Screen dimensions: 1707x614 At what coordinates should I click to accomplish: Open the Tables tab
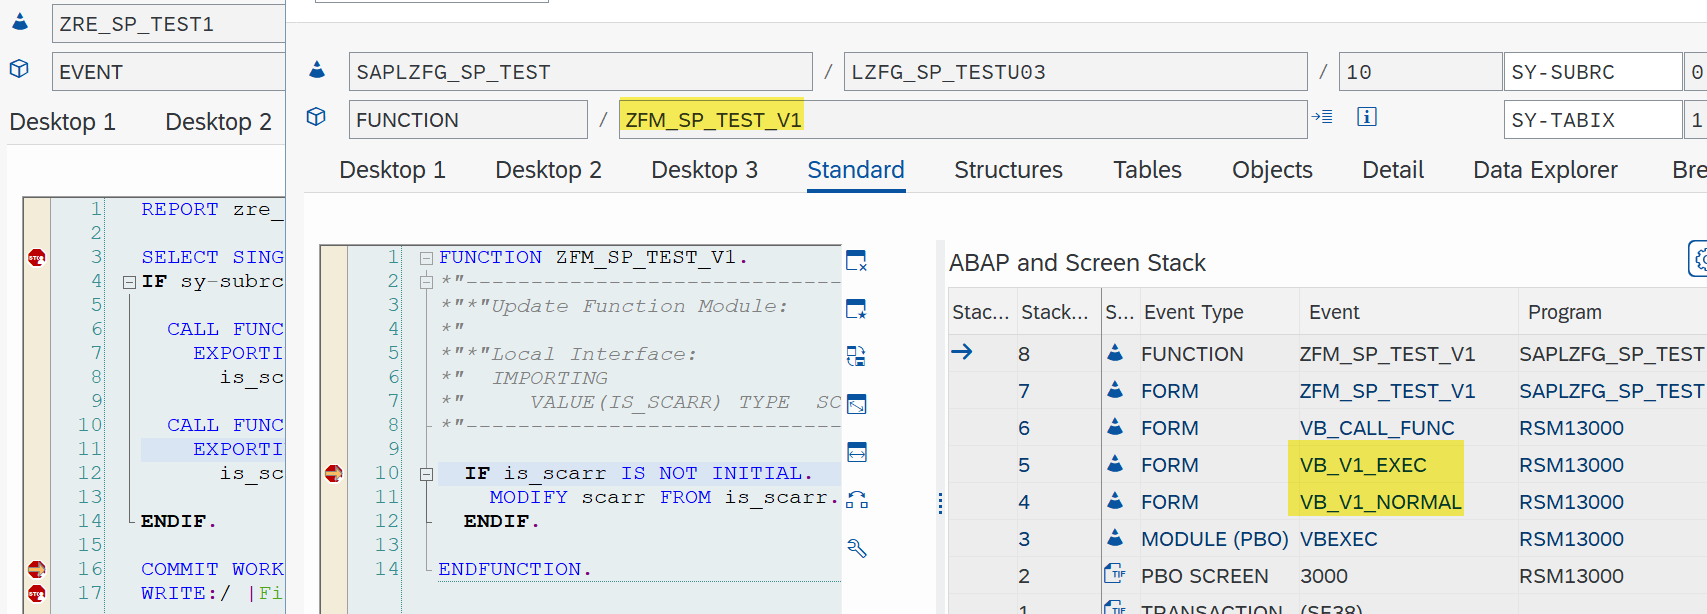[1147, 170]
